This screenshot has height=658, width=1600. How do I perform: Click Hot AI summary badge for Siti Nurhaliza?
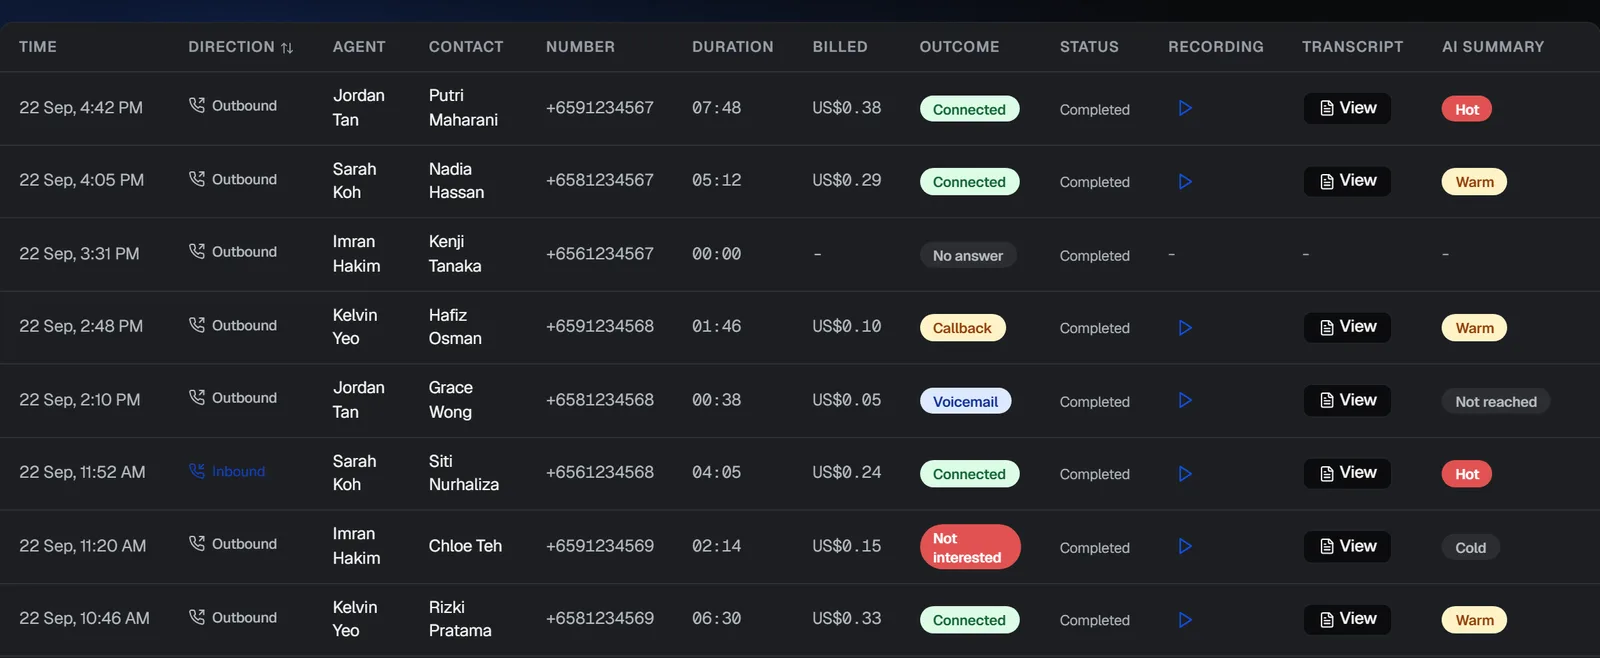1467,474
